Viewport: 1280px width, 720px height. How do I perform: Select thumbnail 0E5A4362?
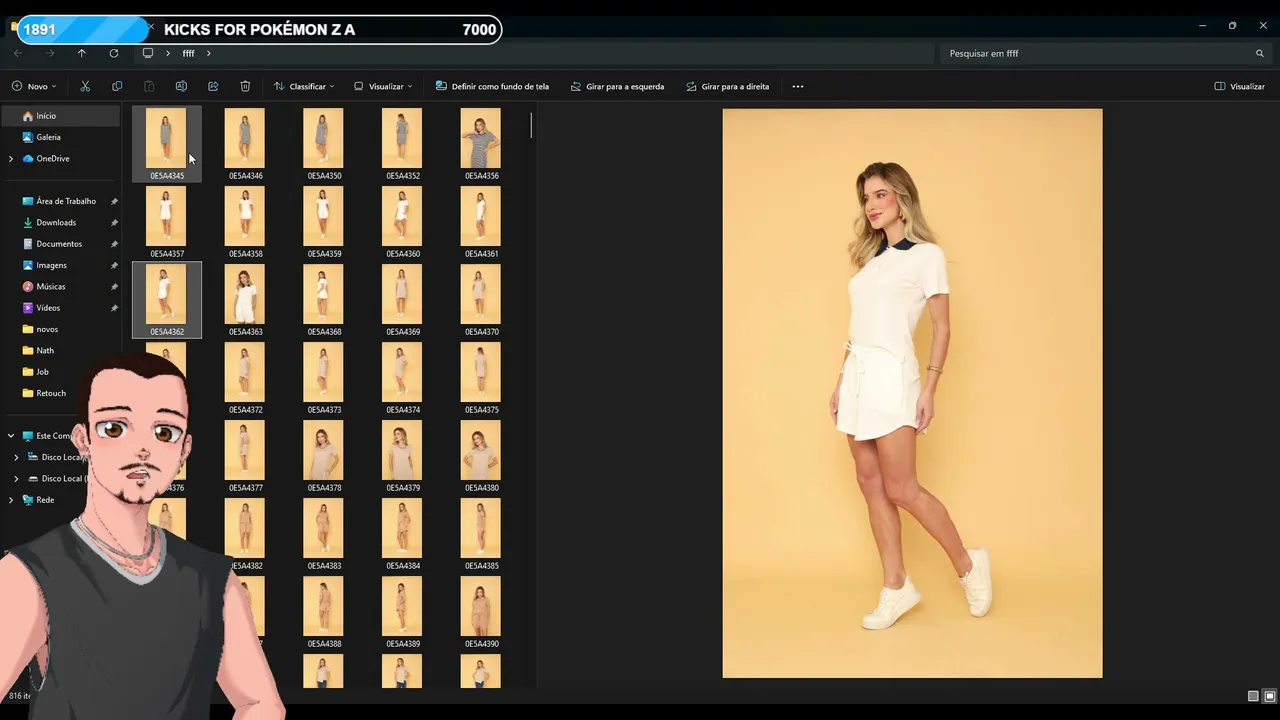[167, 300]
